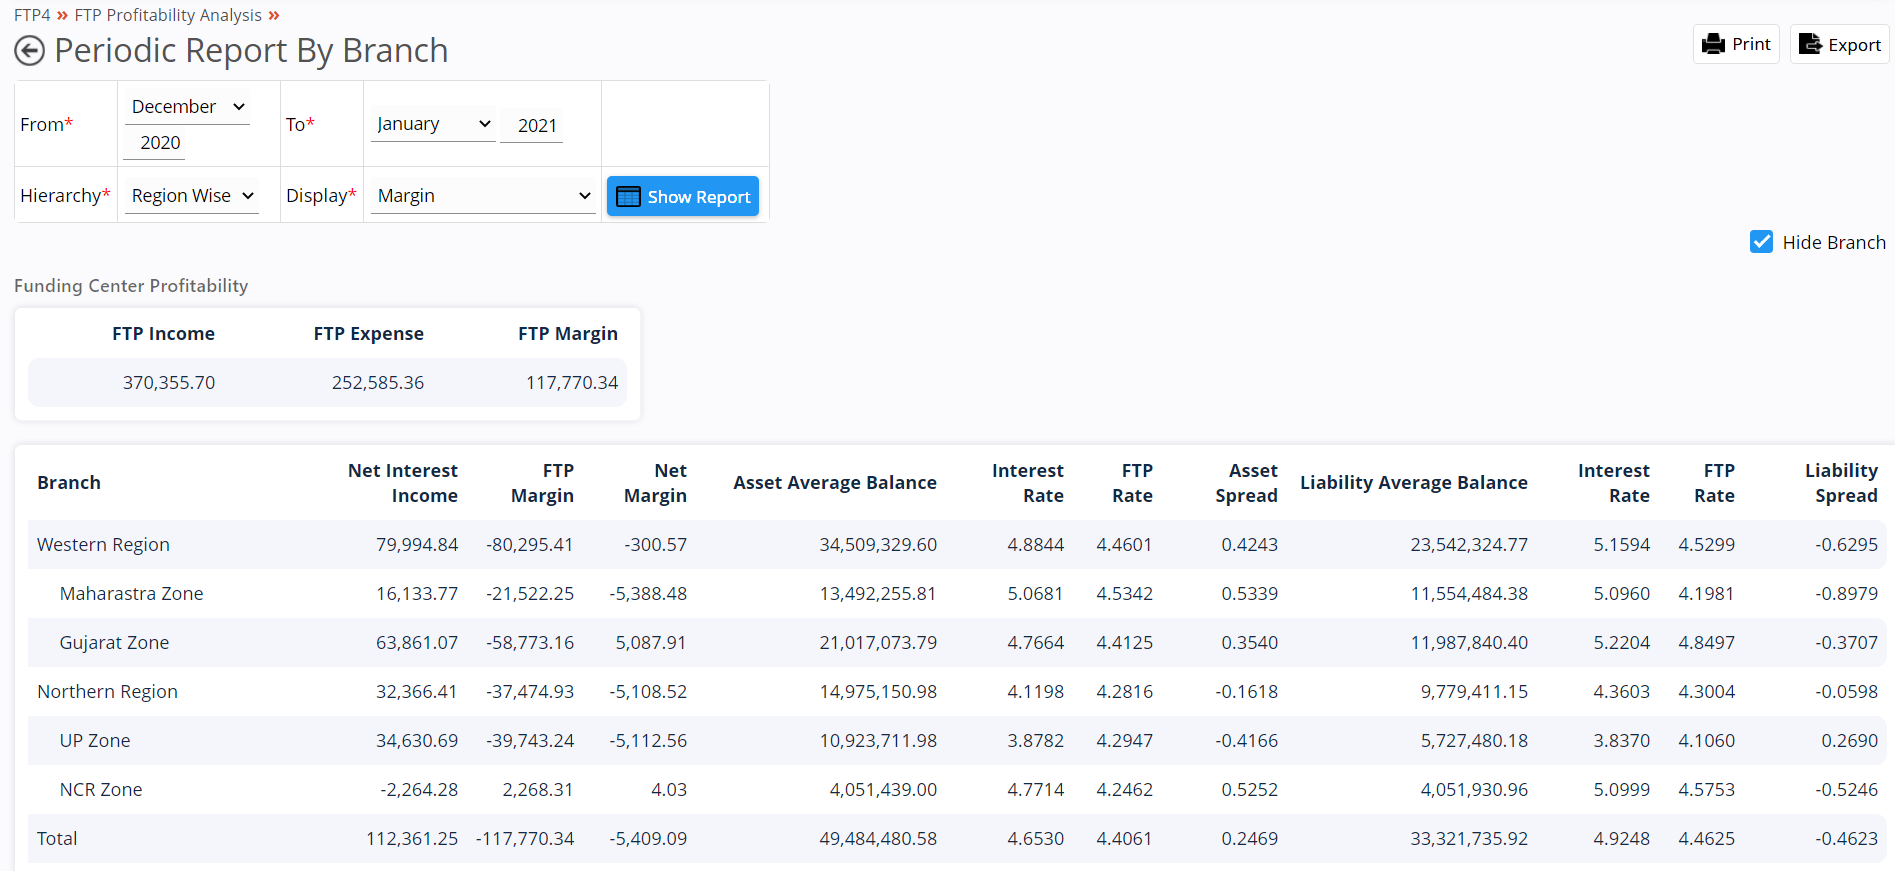The height and width of the screenshot is (871, 1895).
Task: Click the FTP Income value 370,355.70
Action: coord(169,383)
